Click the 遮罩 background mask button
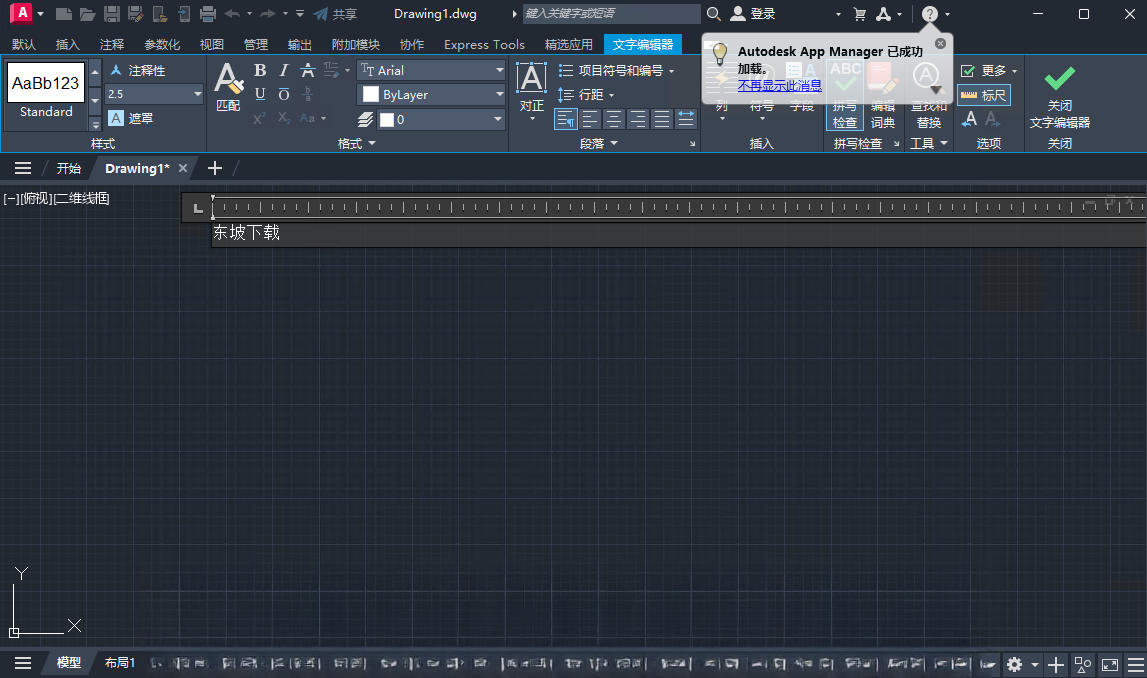 [131, 118]
